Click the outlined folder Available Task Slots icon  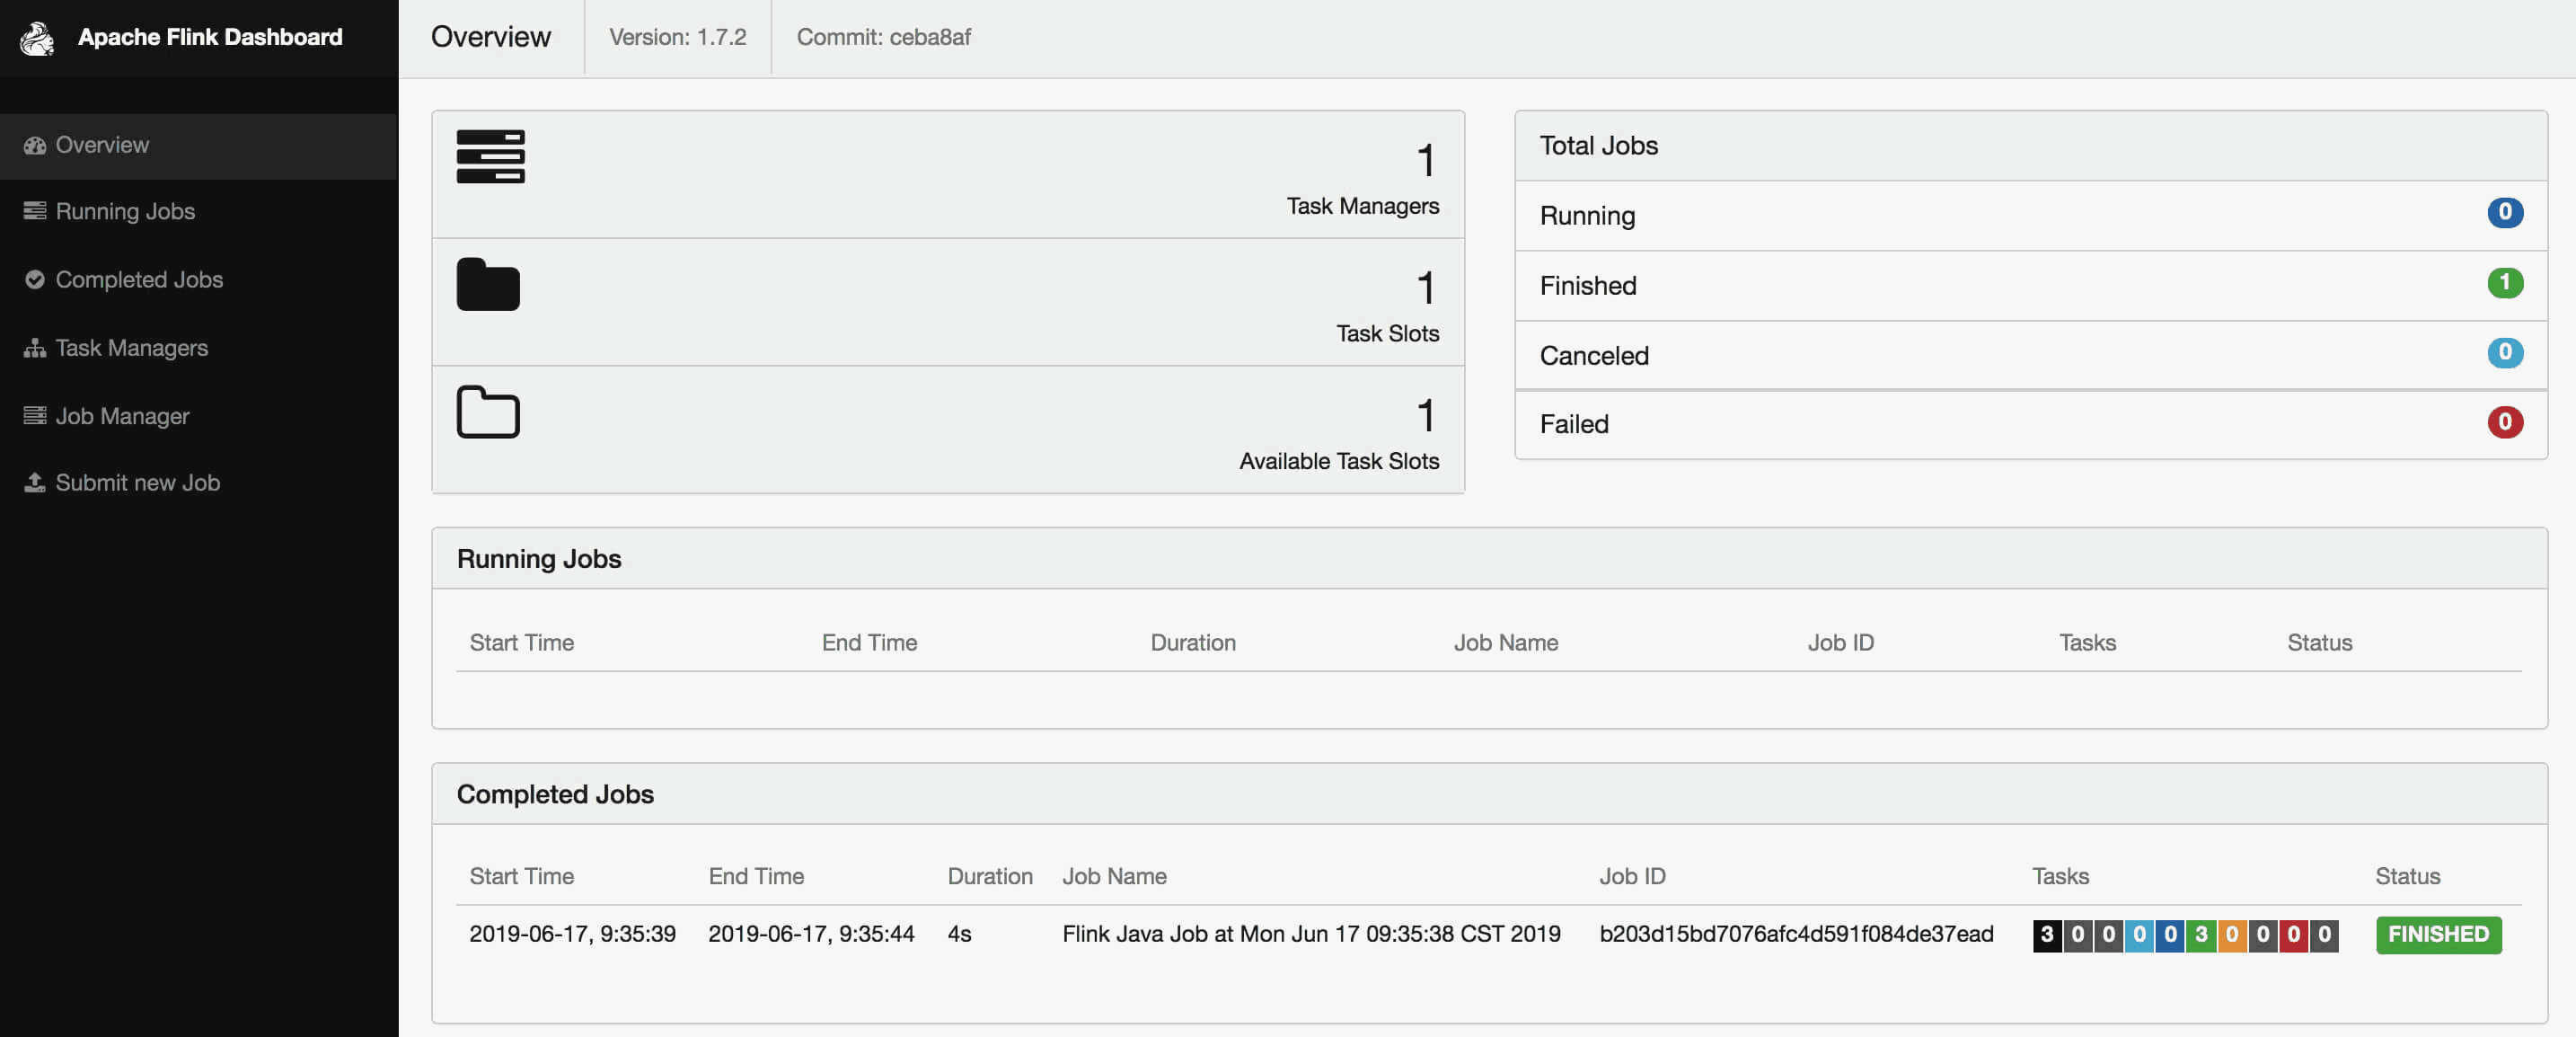488,412
